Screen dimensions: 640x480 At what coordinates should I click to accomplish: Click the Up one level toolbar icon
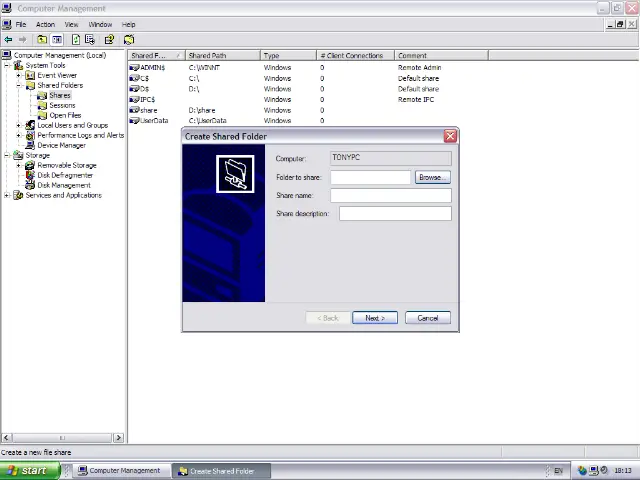click(x=42, y=40)
